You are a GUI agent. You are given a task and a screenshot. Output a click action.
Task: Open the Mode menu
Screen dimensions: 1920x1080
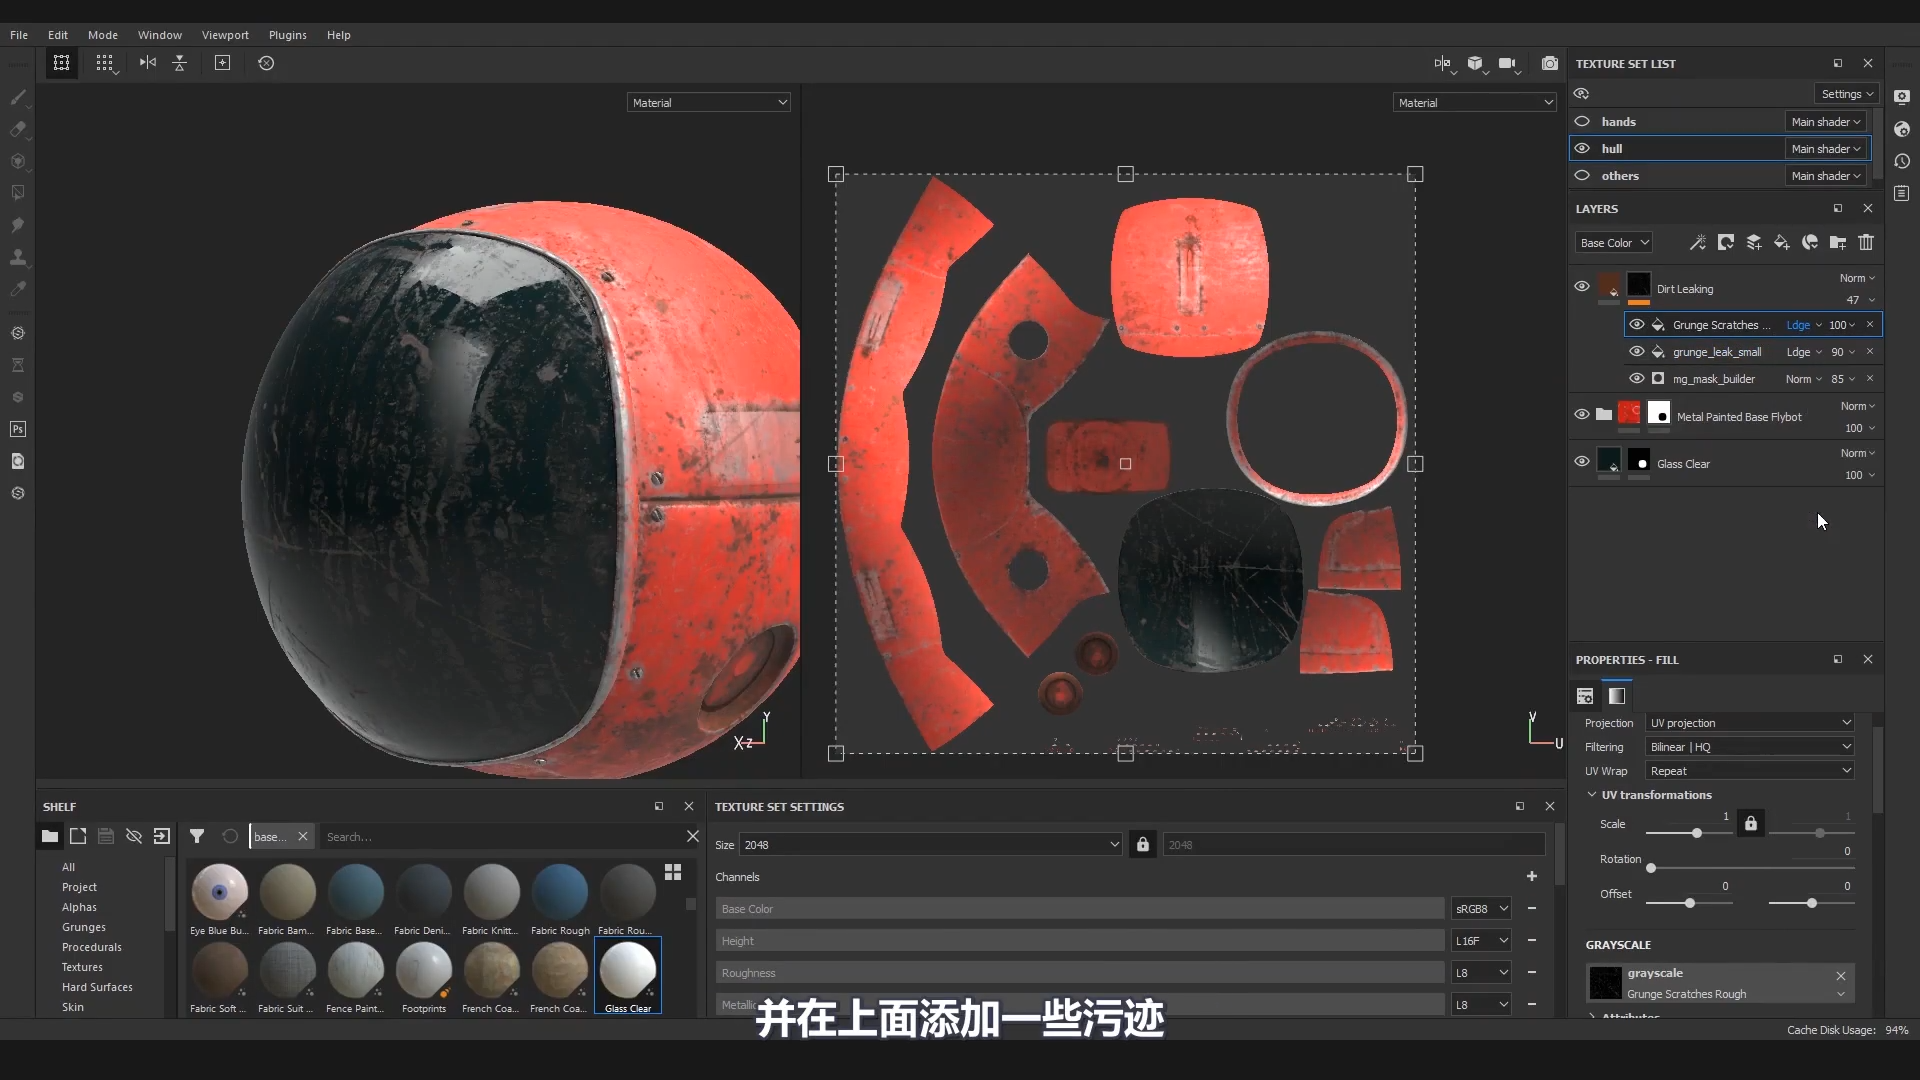(x=103, y=35)
